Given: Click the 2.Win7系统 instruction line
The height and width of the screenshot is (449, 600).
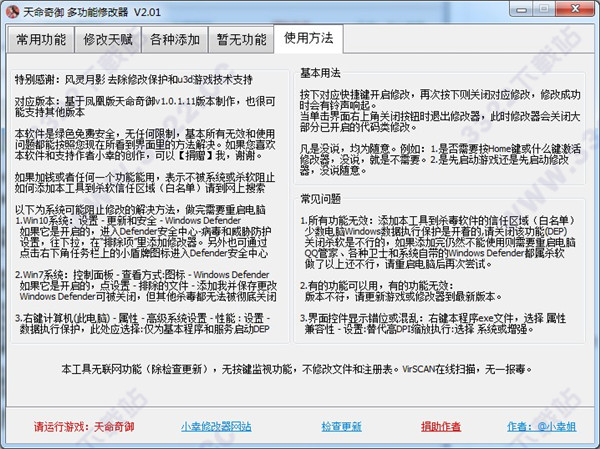Looking at the screenshot, I should [142, 275].
